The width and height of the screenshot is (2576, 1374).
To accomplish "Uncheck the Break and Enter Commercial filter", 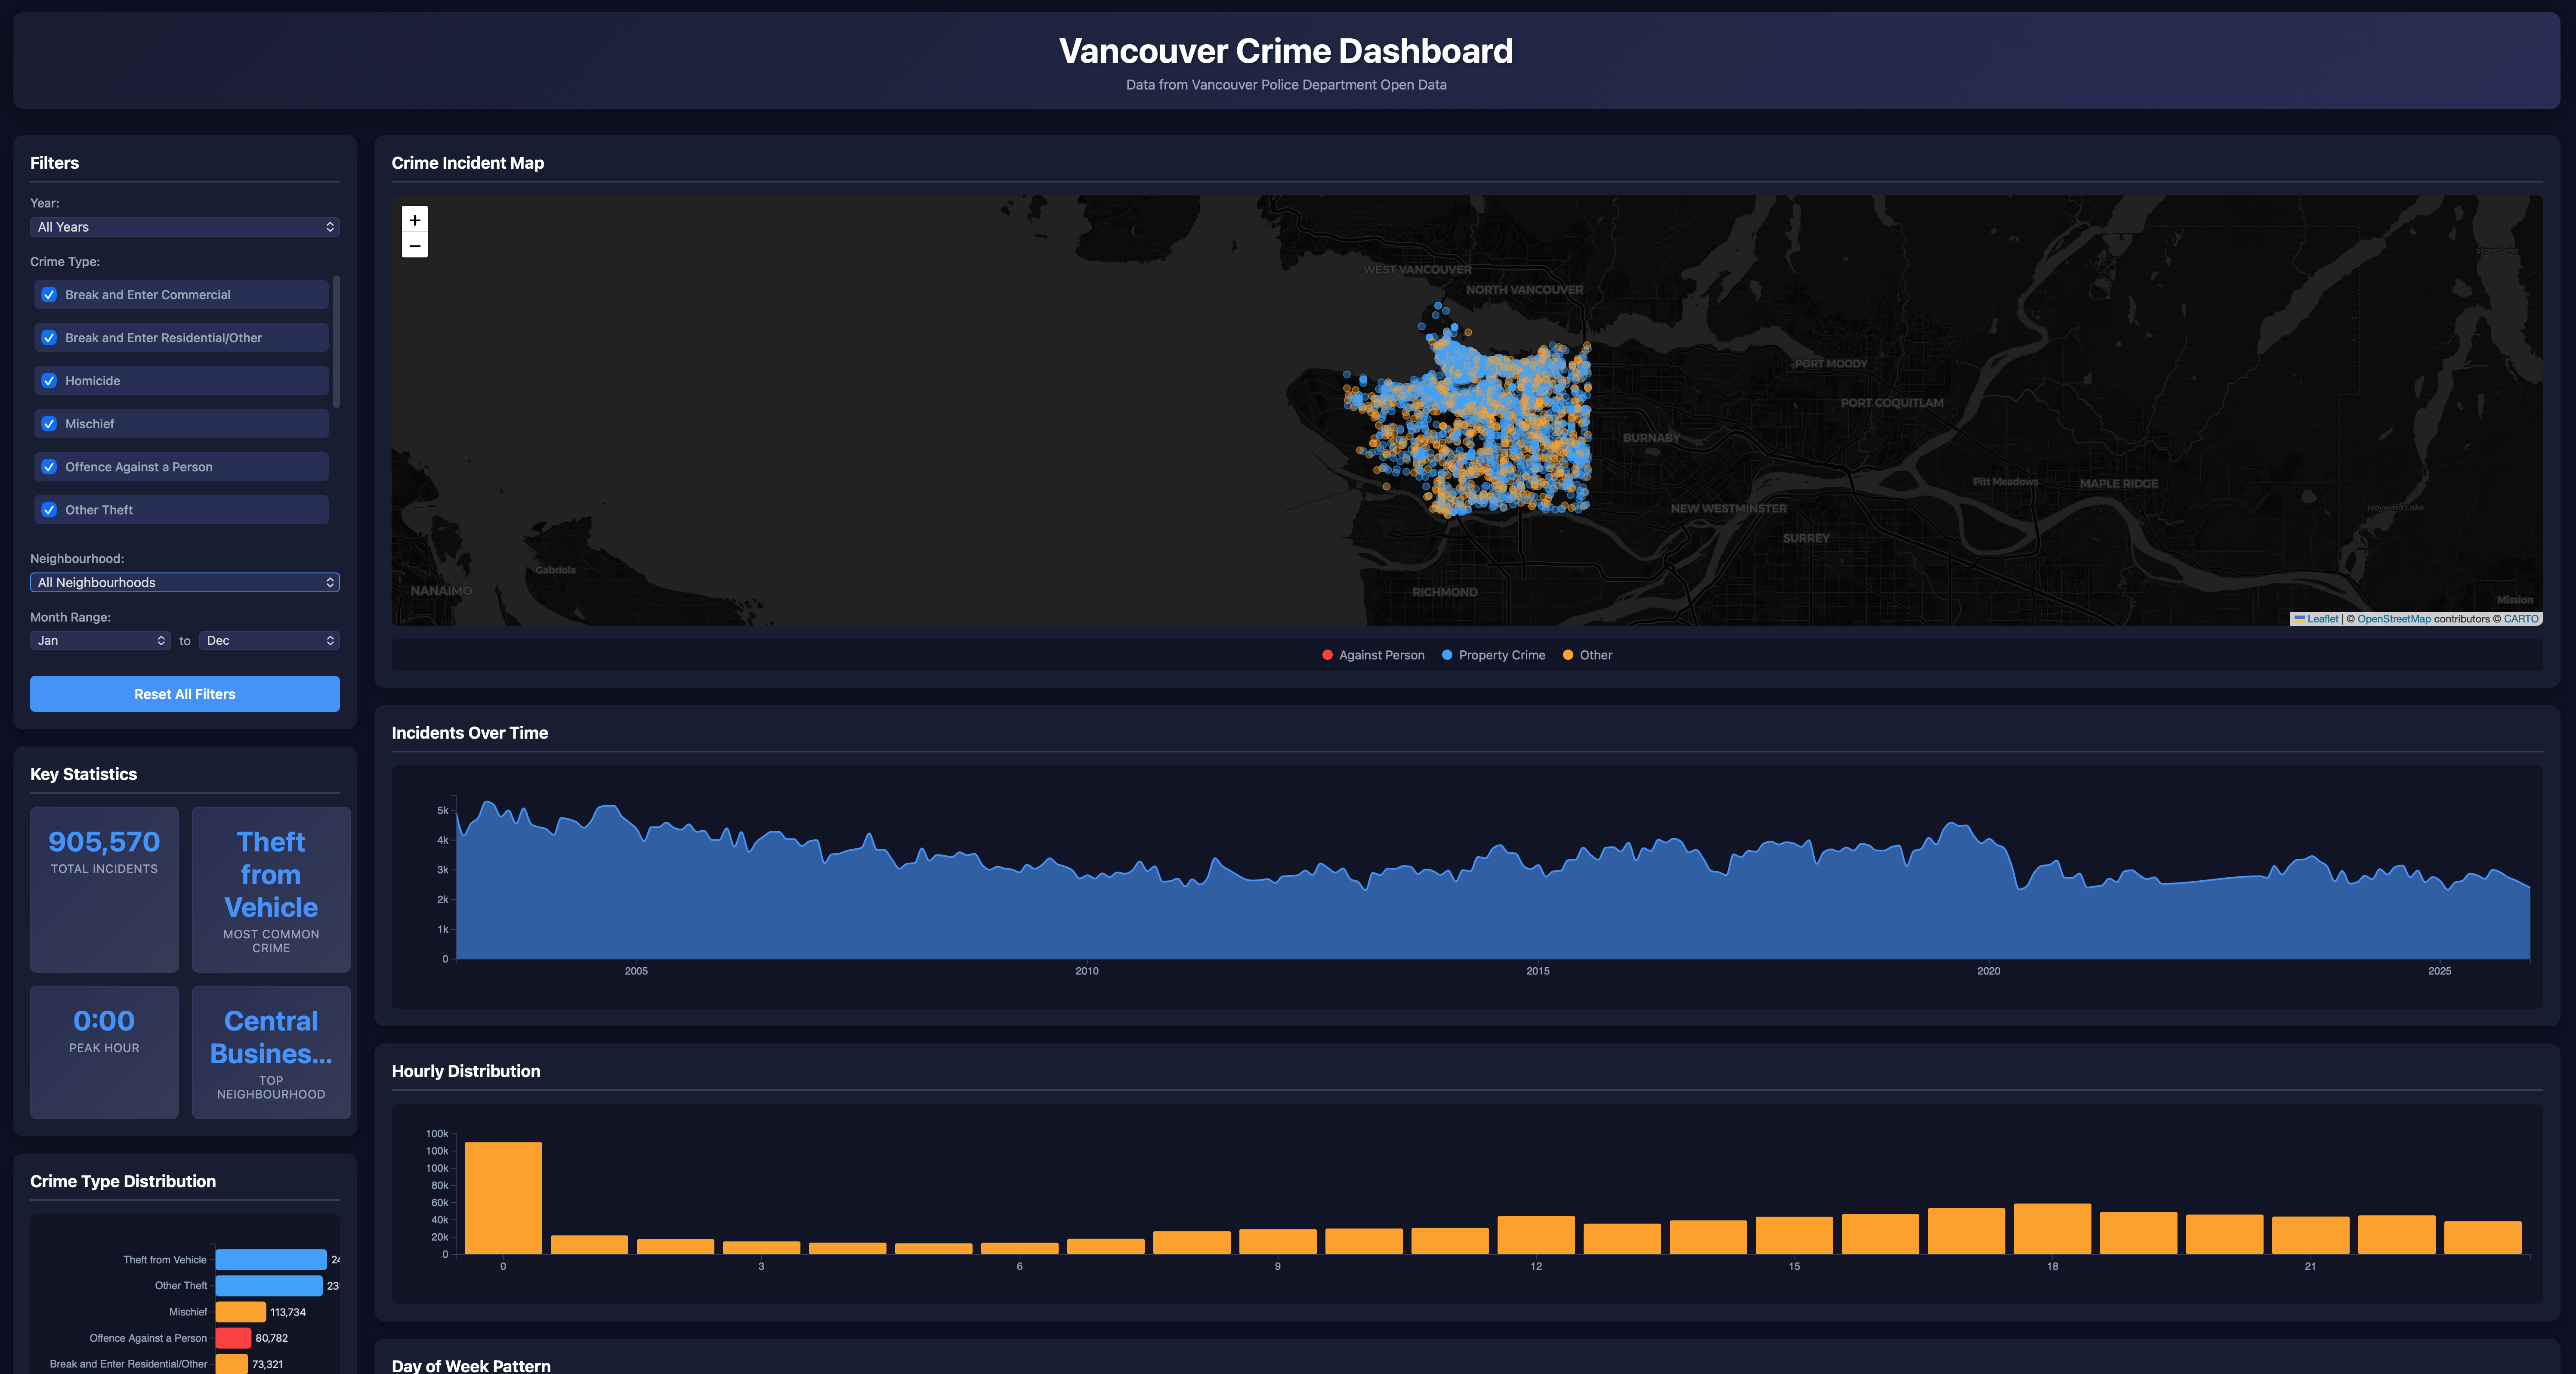I will pos(49,294).
